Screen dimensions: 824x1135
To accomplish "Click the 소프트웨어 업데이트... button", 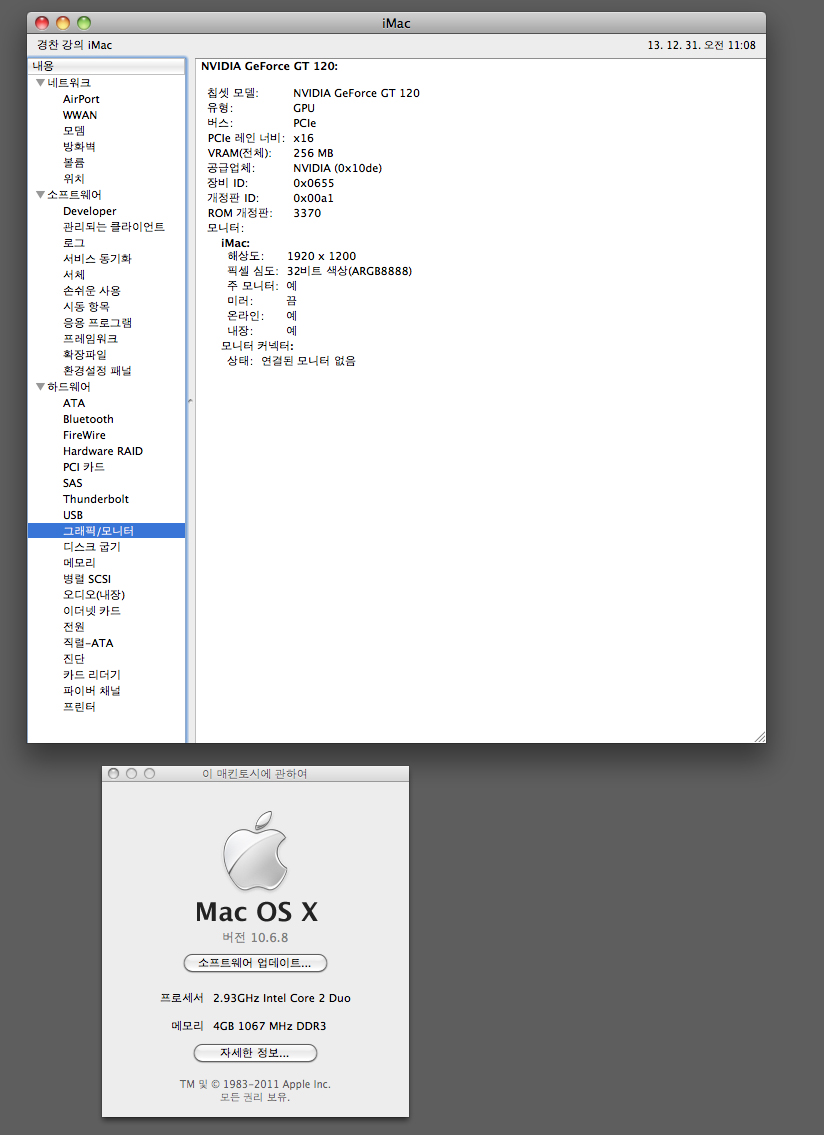I will (x=255, y=963).
